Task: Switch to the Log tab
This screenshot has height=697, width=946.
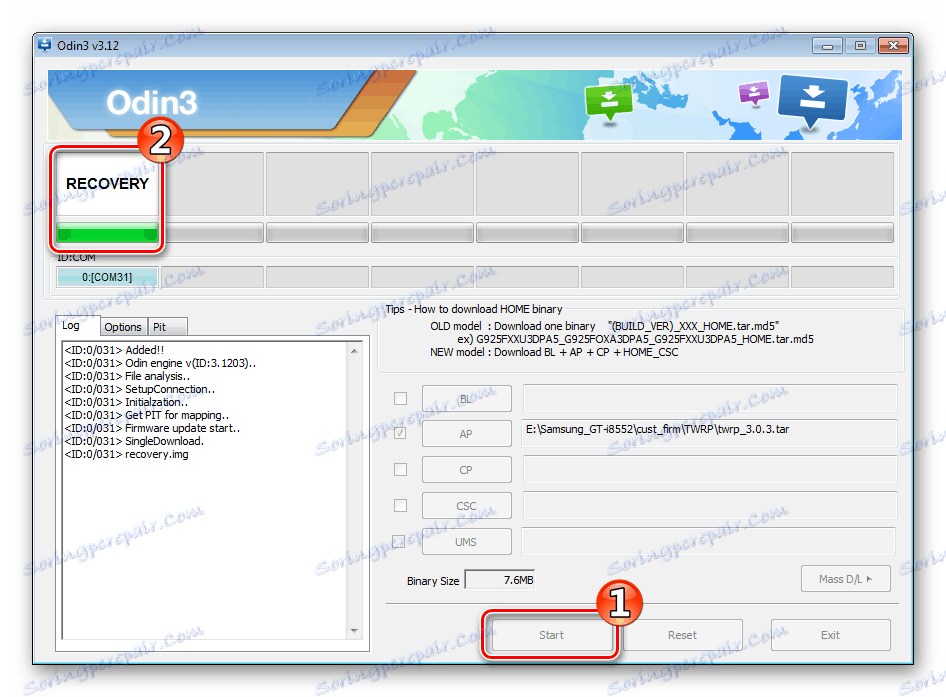Action: [77, 325]
